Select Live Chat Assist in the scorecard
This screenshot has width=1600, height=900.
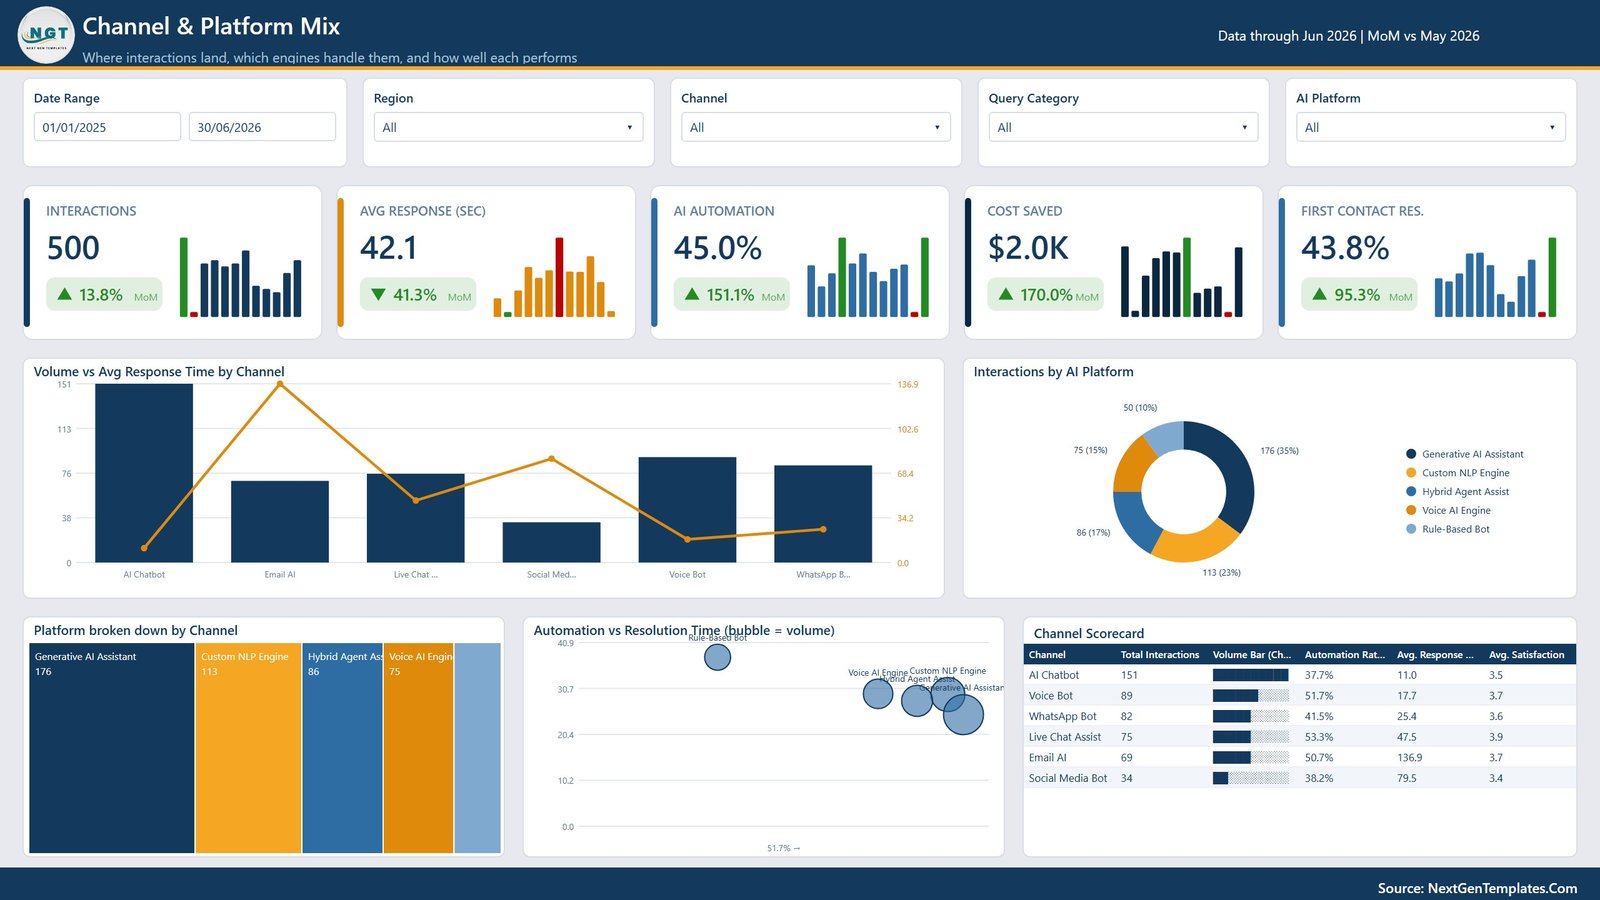1065,737
